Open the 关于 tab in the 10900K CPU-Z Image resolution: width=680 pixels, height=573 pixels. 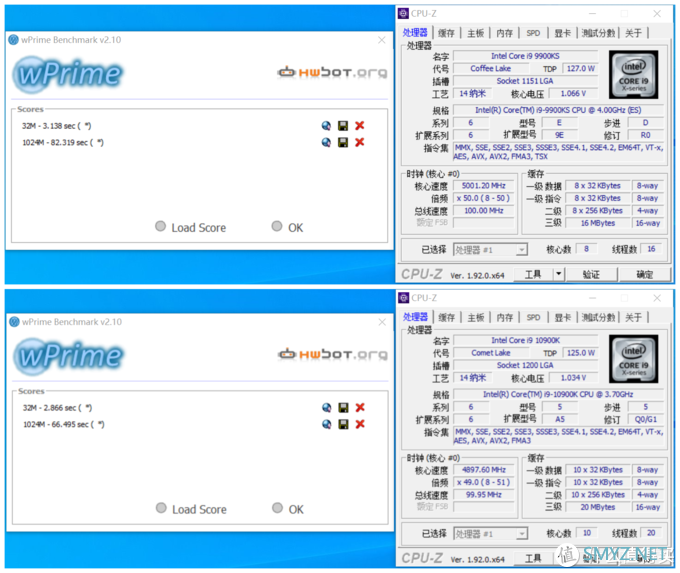pyautogui.click(x=634, y=318)
